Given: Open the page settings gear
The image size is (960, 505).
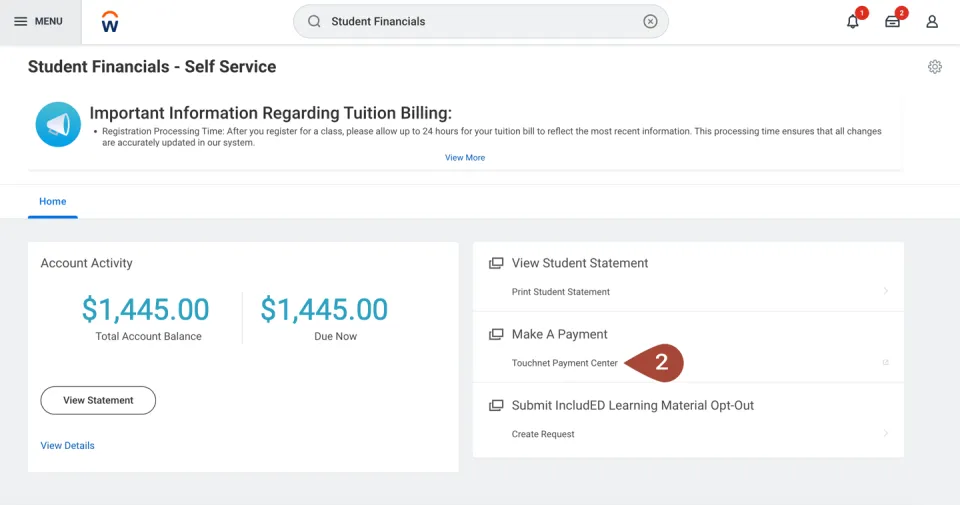Looking at the screenshot, I should [x=934, y=67].
